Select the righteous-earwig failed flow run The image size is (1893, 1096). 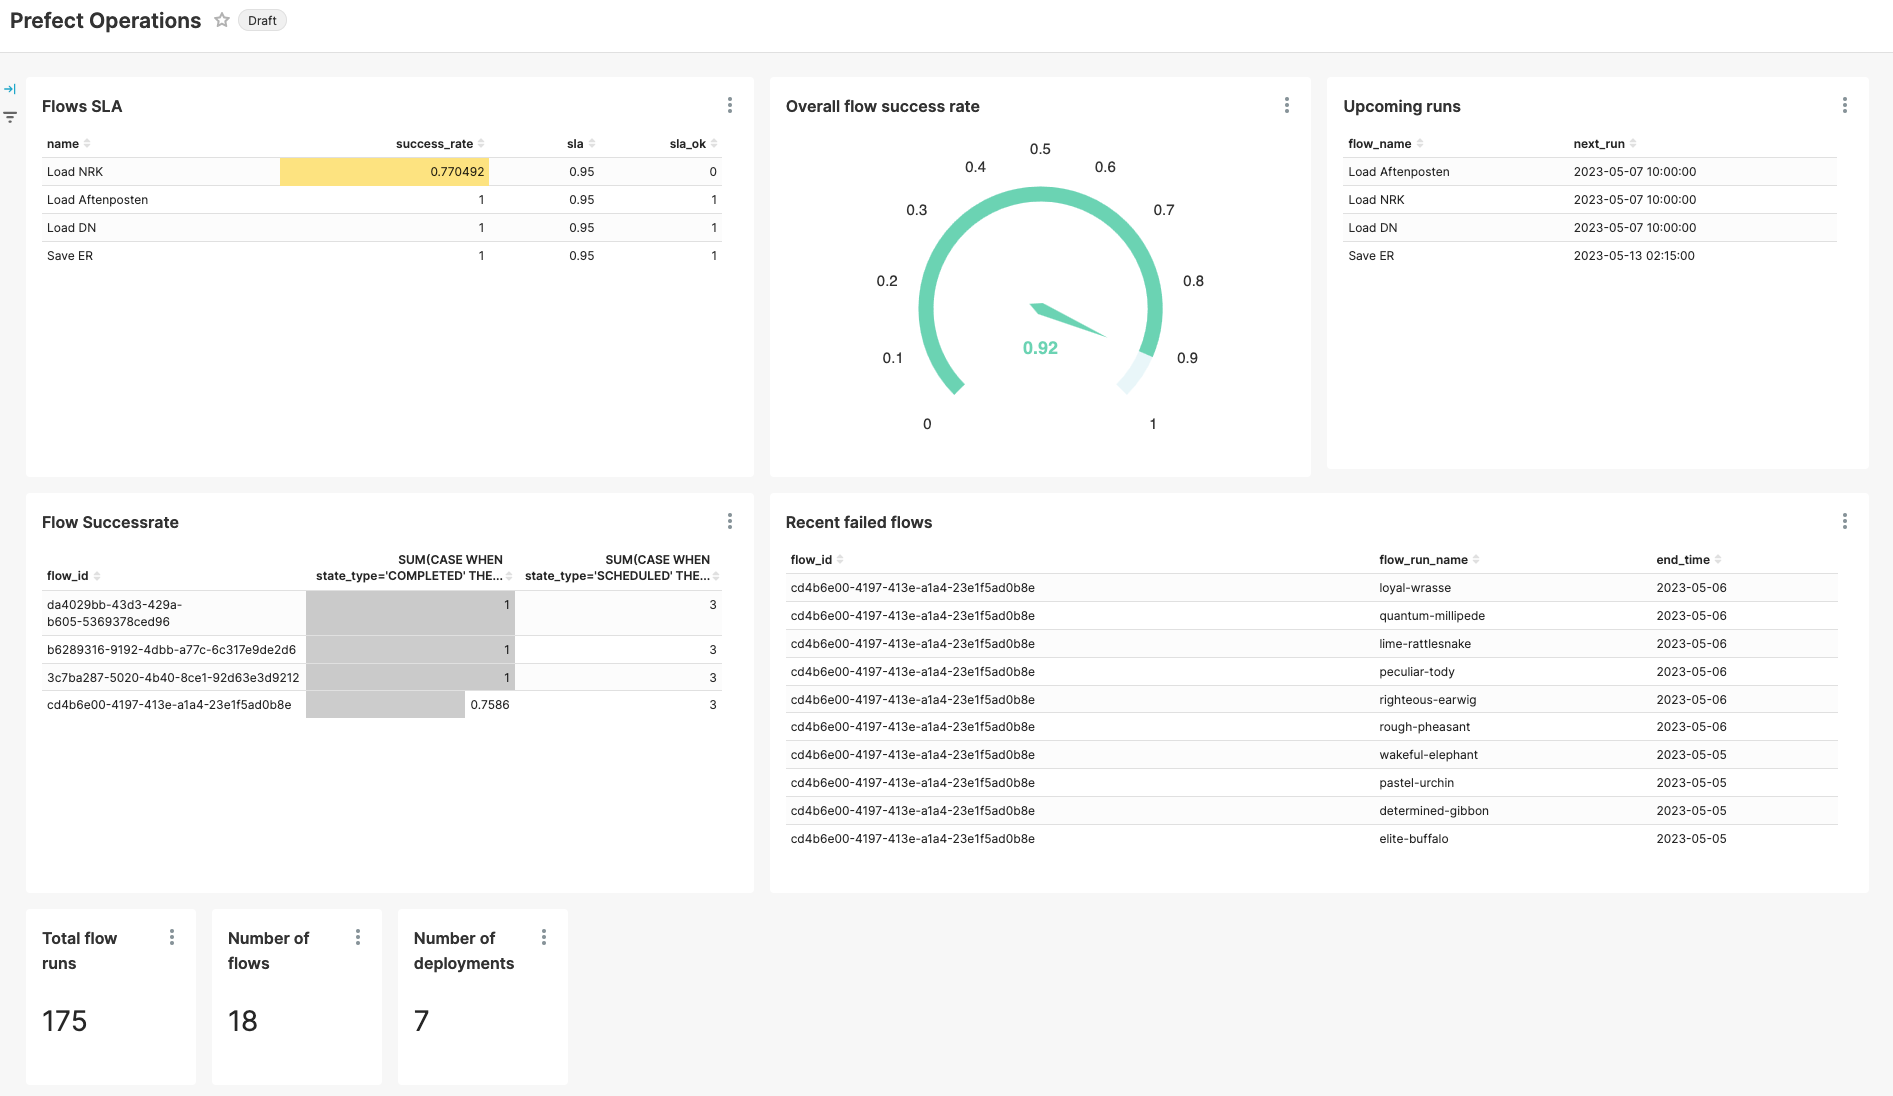[1427, 700]
